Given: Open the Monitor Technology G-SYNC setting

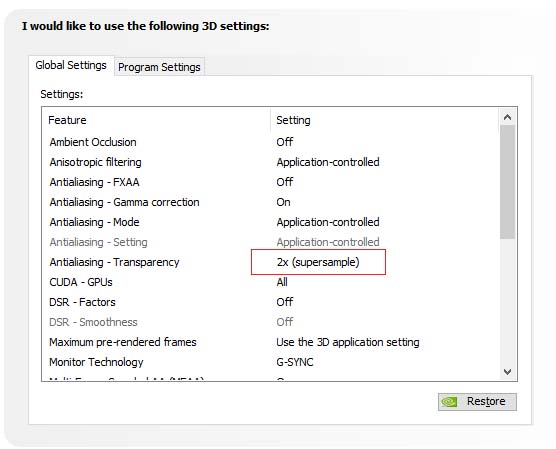Looking at the screenshot, I should (x=295, y=362).
